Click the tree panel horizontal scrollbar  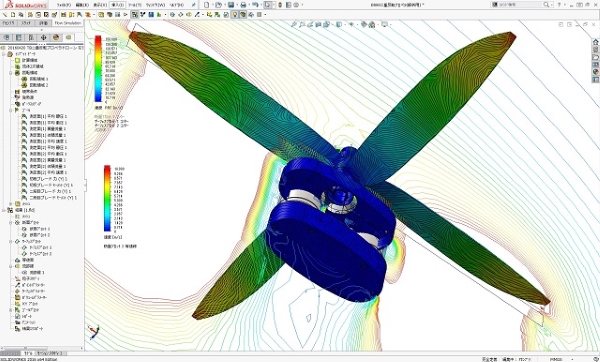point(42,349)
